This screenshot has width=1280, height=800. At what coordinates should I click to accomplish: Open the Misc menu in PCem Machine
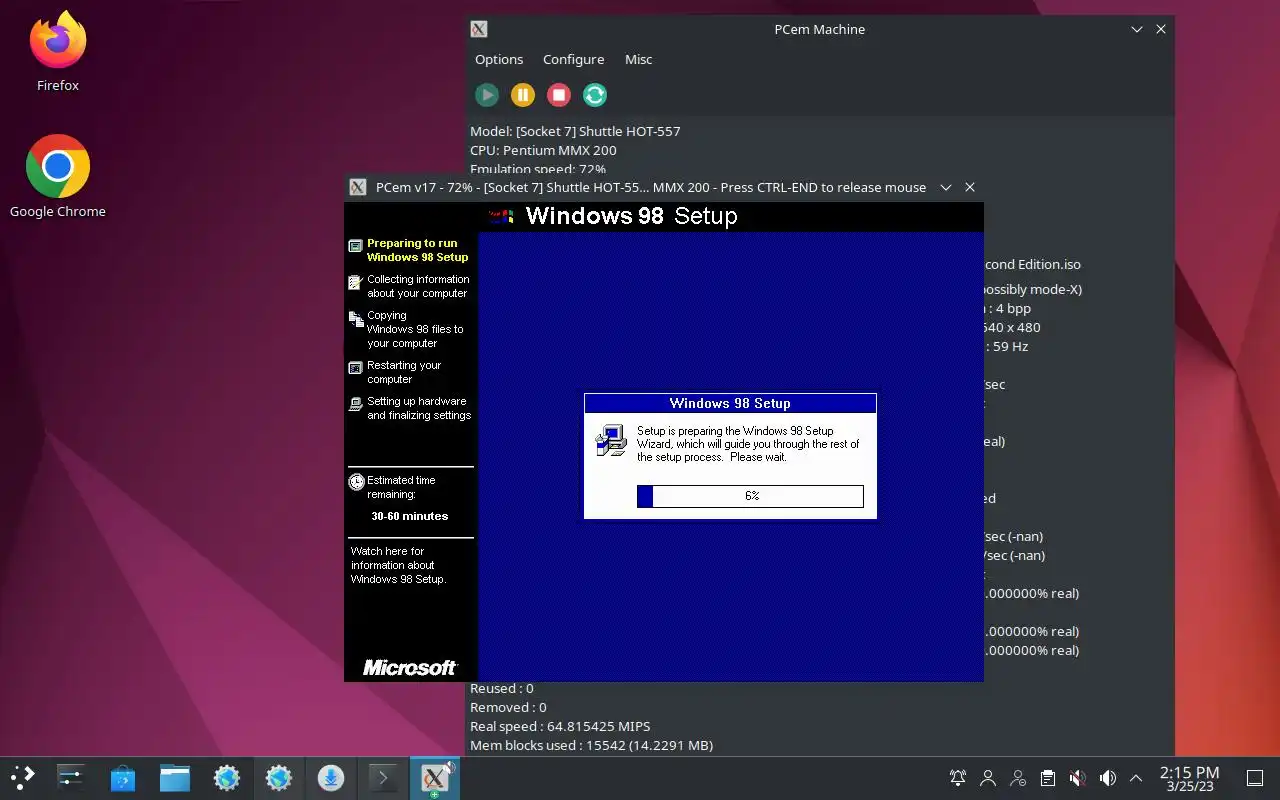point(638,59)
